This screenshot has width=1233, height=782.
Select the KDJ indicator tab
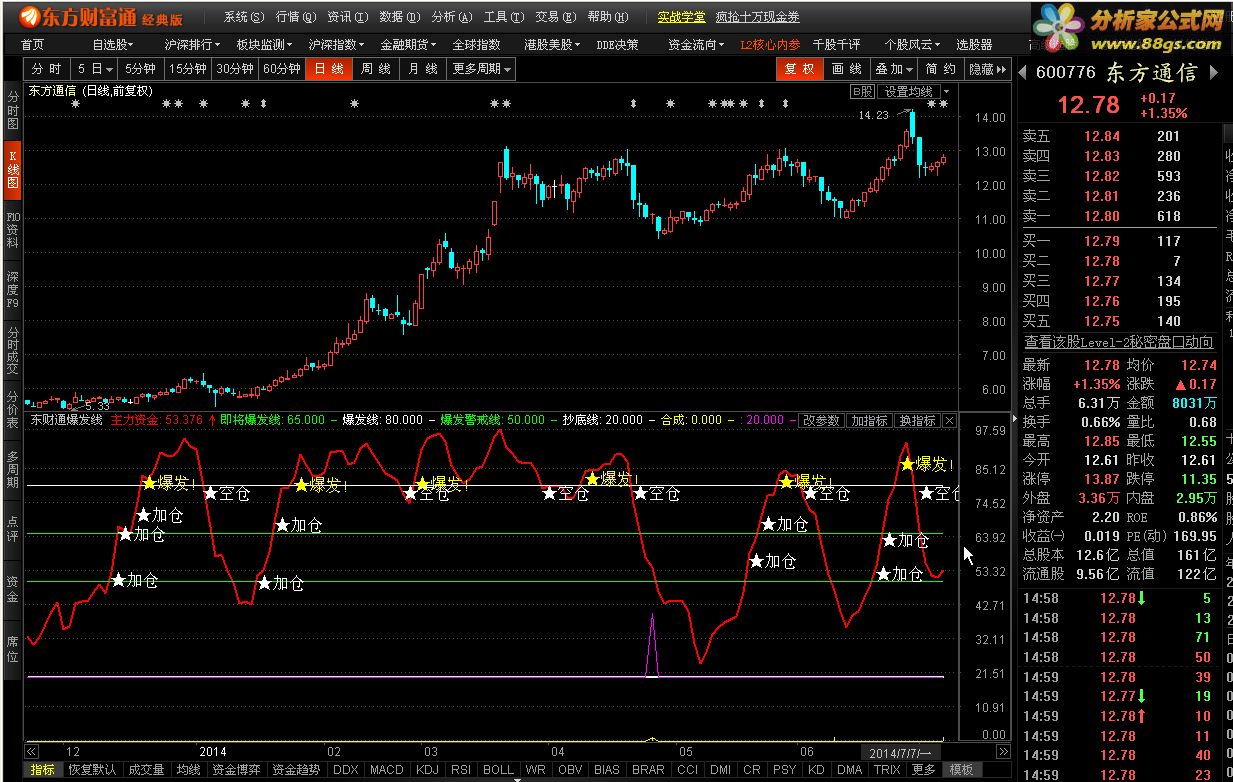point(427,770)
